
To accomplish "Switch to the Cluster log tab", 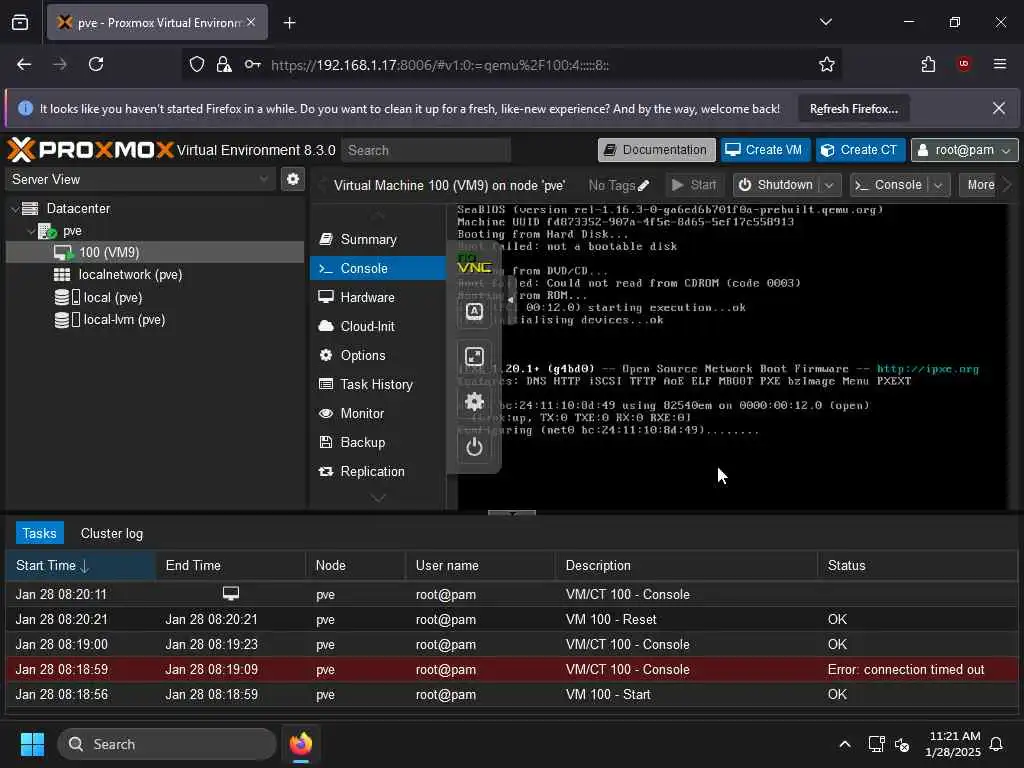I will [112, 534].
